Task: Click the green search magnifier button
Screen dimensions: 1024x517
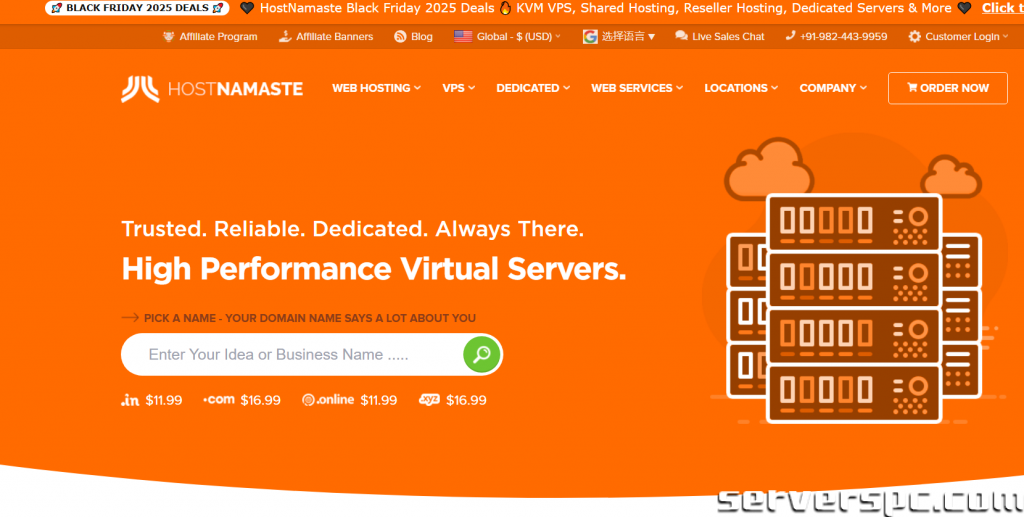Action: click(x=482, y=354)
